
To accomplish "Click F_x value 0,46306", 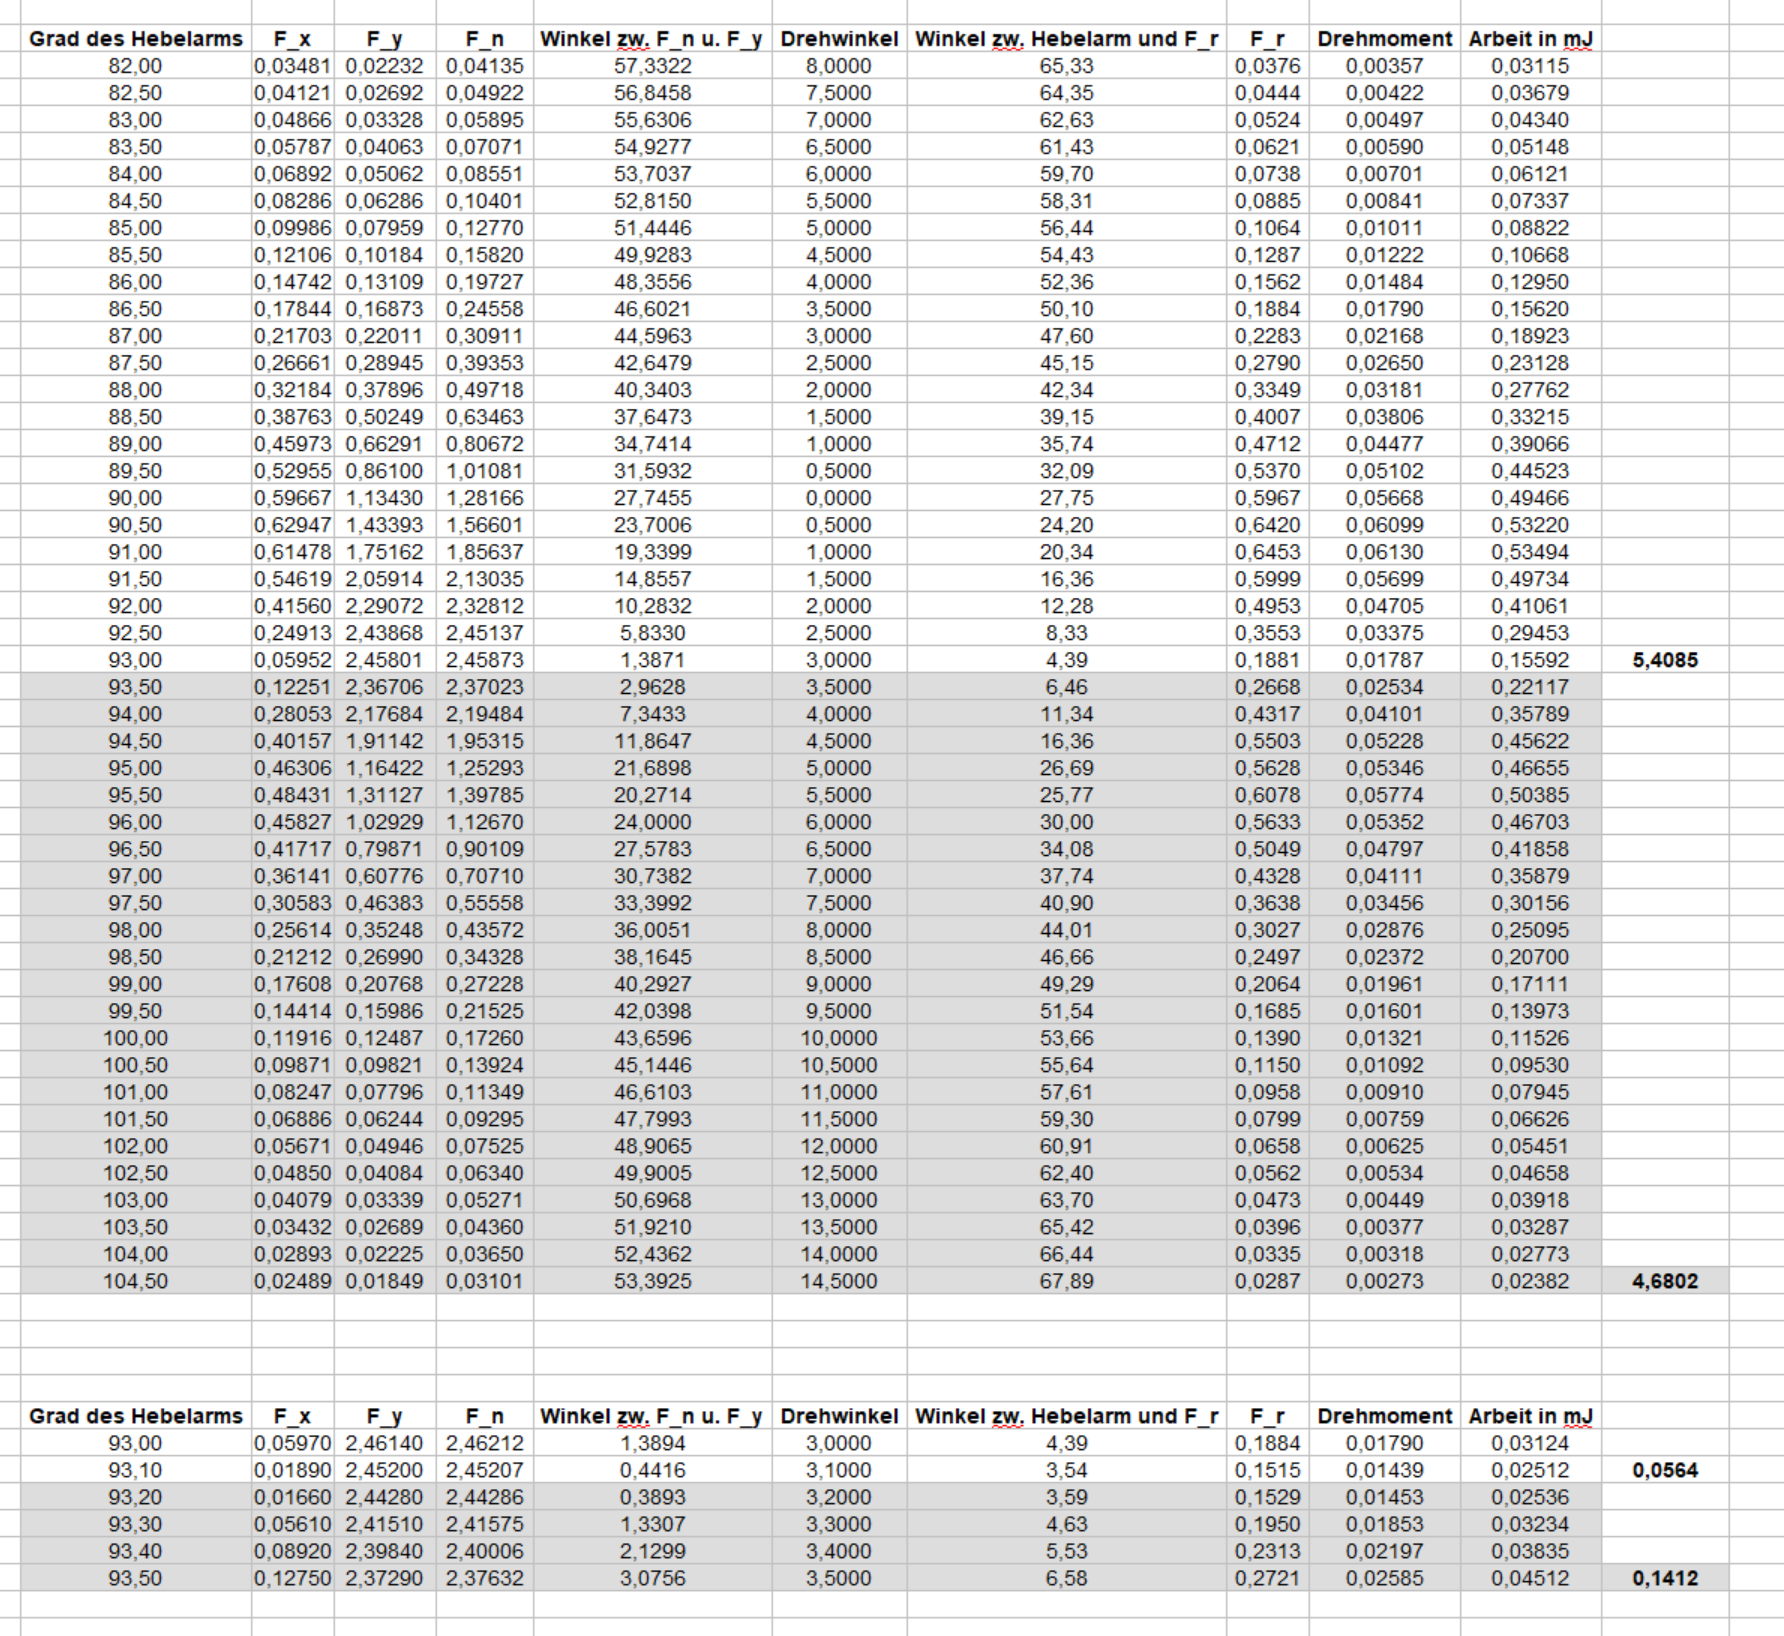I will coord(292,768).
